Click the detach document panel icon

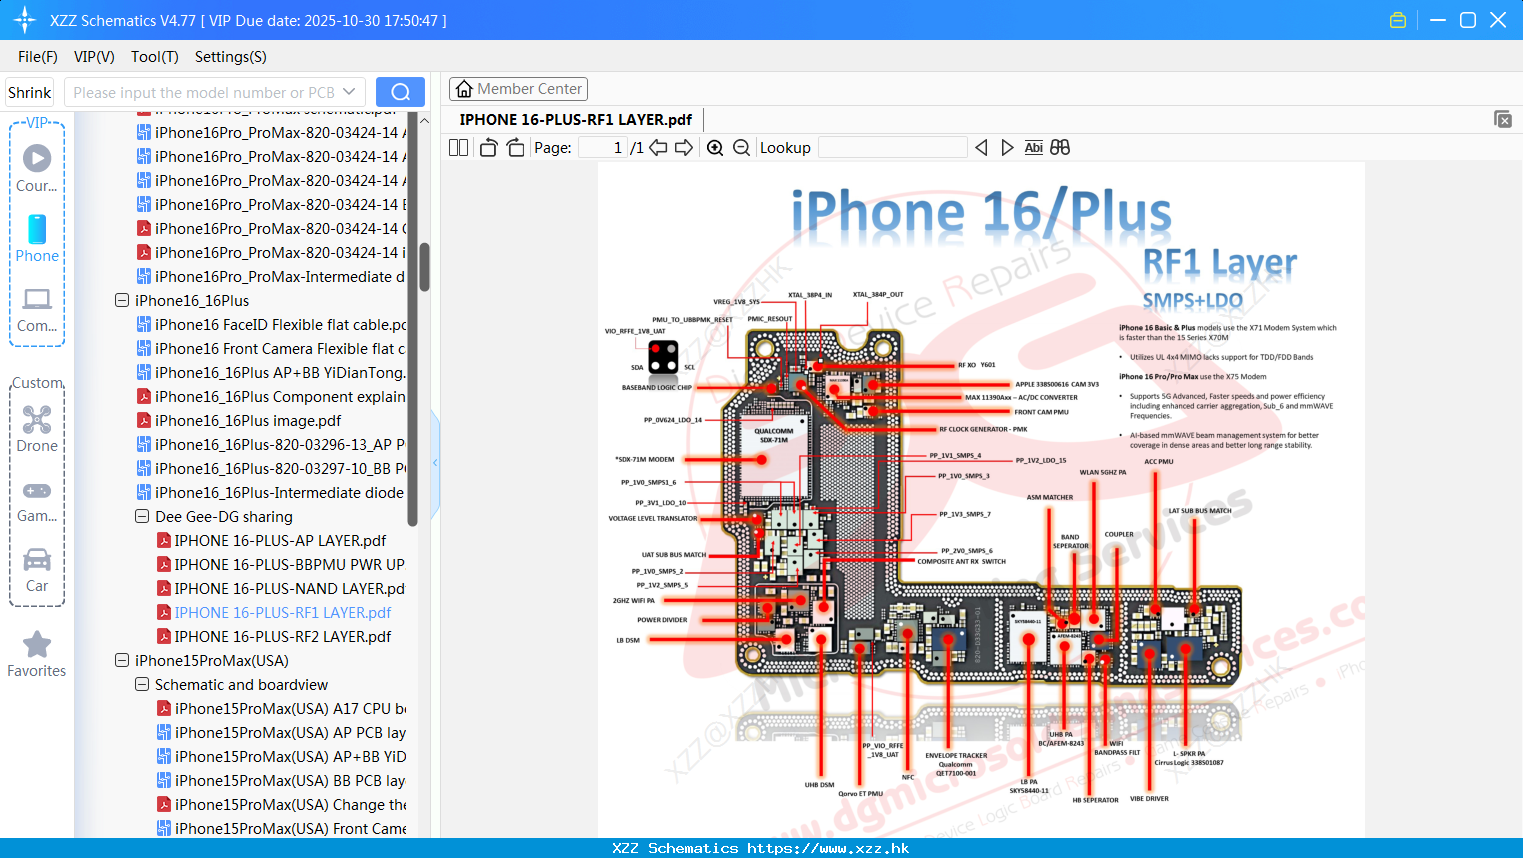coord(1503,119)
